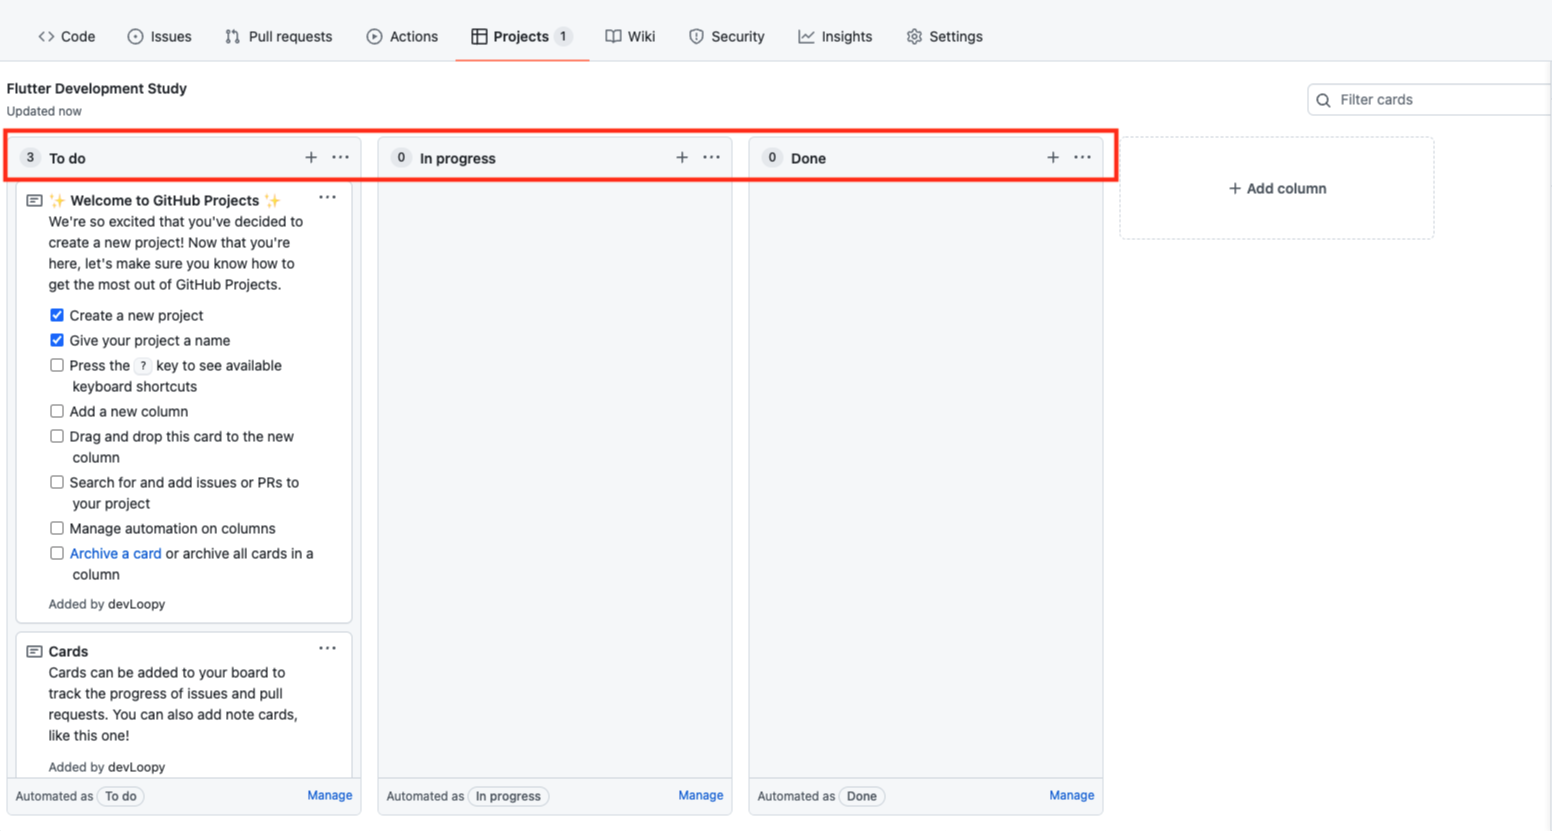Image resolution: width=1552 pixels, height=831 pixels.
Task: Check the keyboard shortcuts task
Action: click(x=57, y=365)
